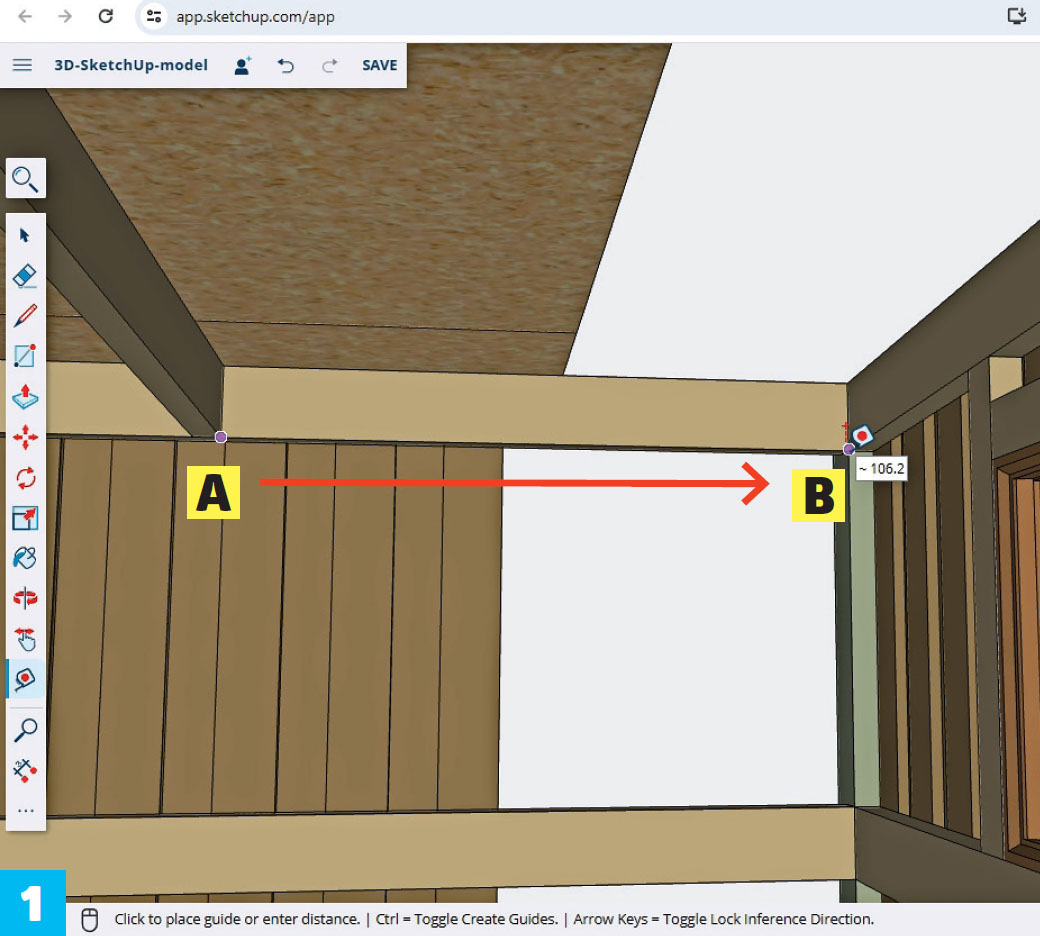Open the share/add user icon
The height and width of the screenshot is (936, 1040).
tap(242, 65)
